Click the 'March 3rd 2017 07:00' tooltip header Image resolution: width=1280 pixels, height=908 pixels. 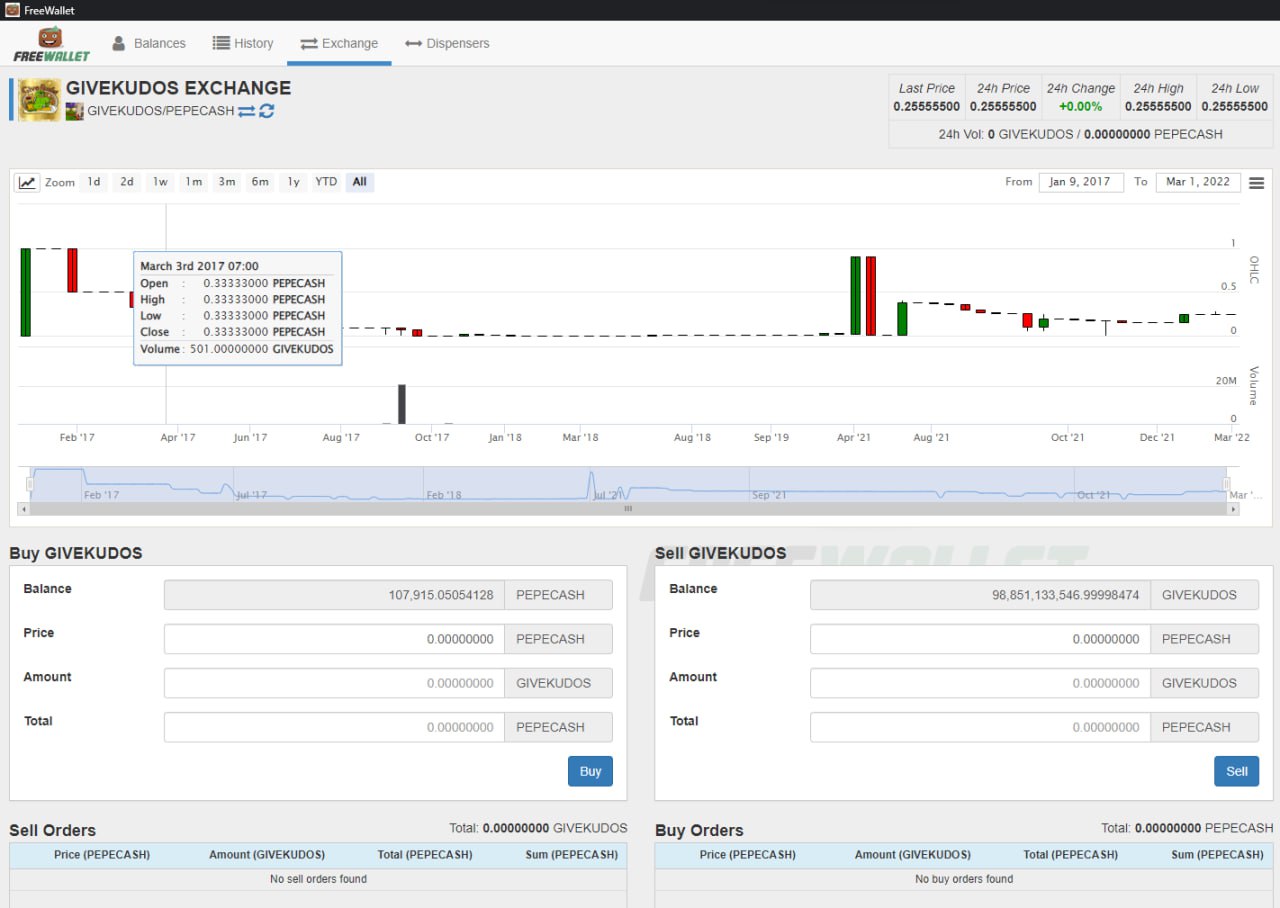(199, 266)
